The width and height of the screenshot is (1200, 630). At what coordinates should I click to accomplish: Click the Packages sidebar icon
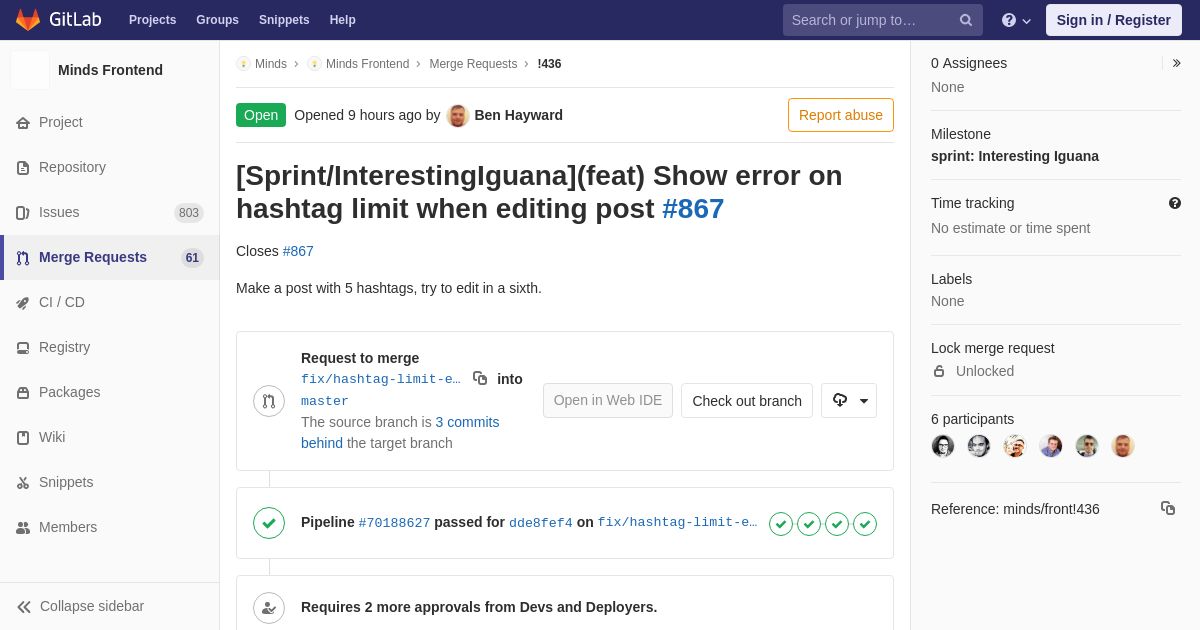(x=23, y=393)
